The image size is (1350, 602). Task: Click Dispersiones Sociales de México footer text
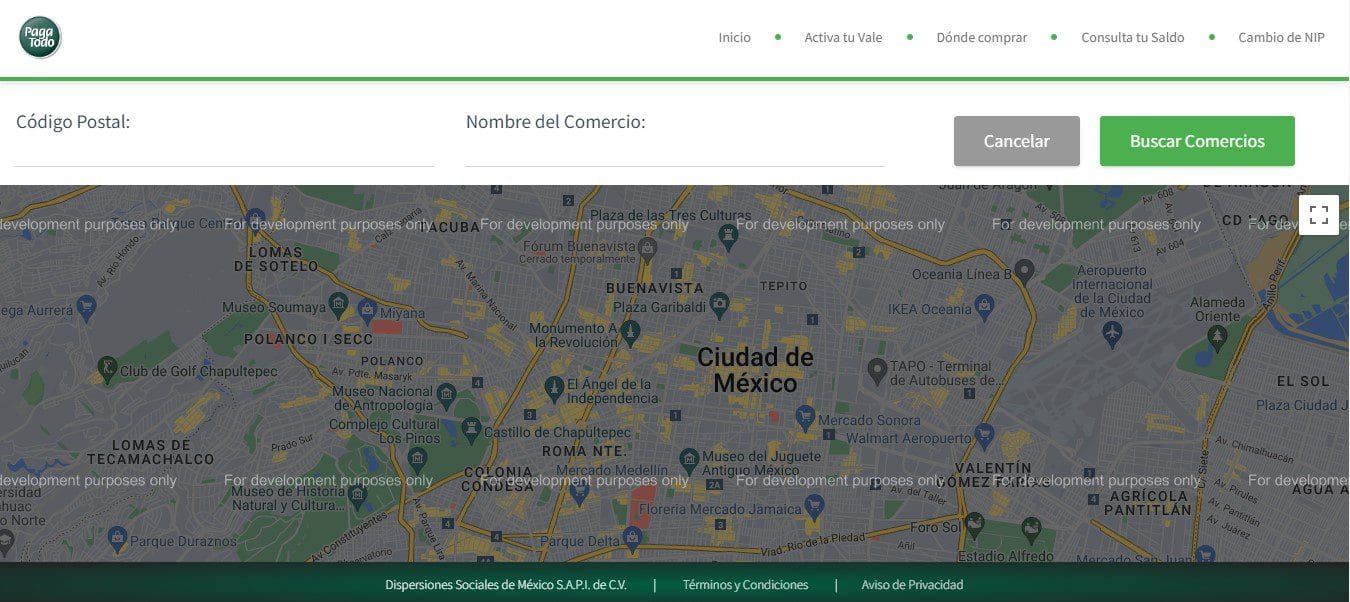[506, 585]
